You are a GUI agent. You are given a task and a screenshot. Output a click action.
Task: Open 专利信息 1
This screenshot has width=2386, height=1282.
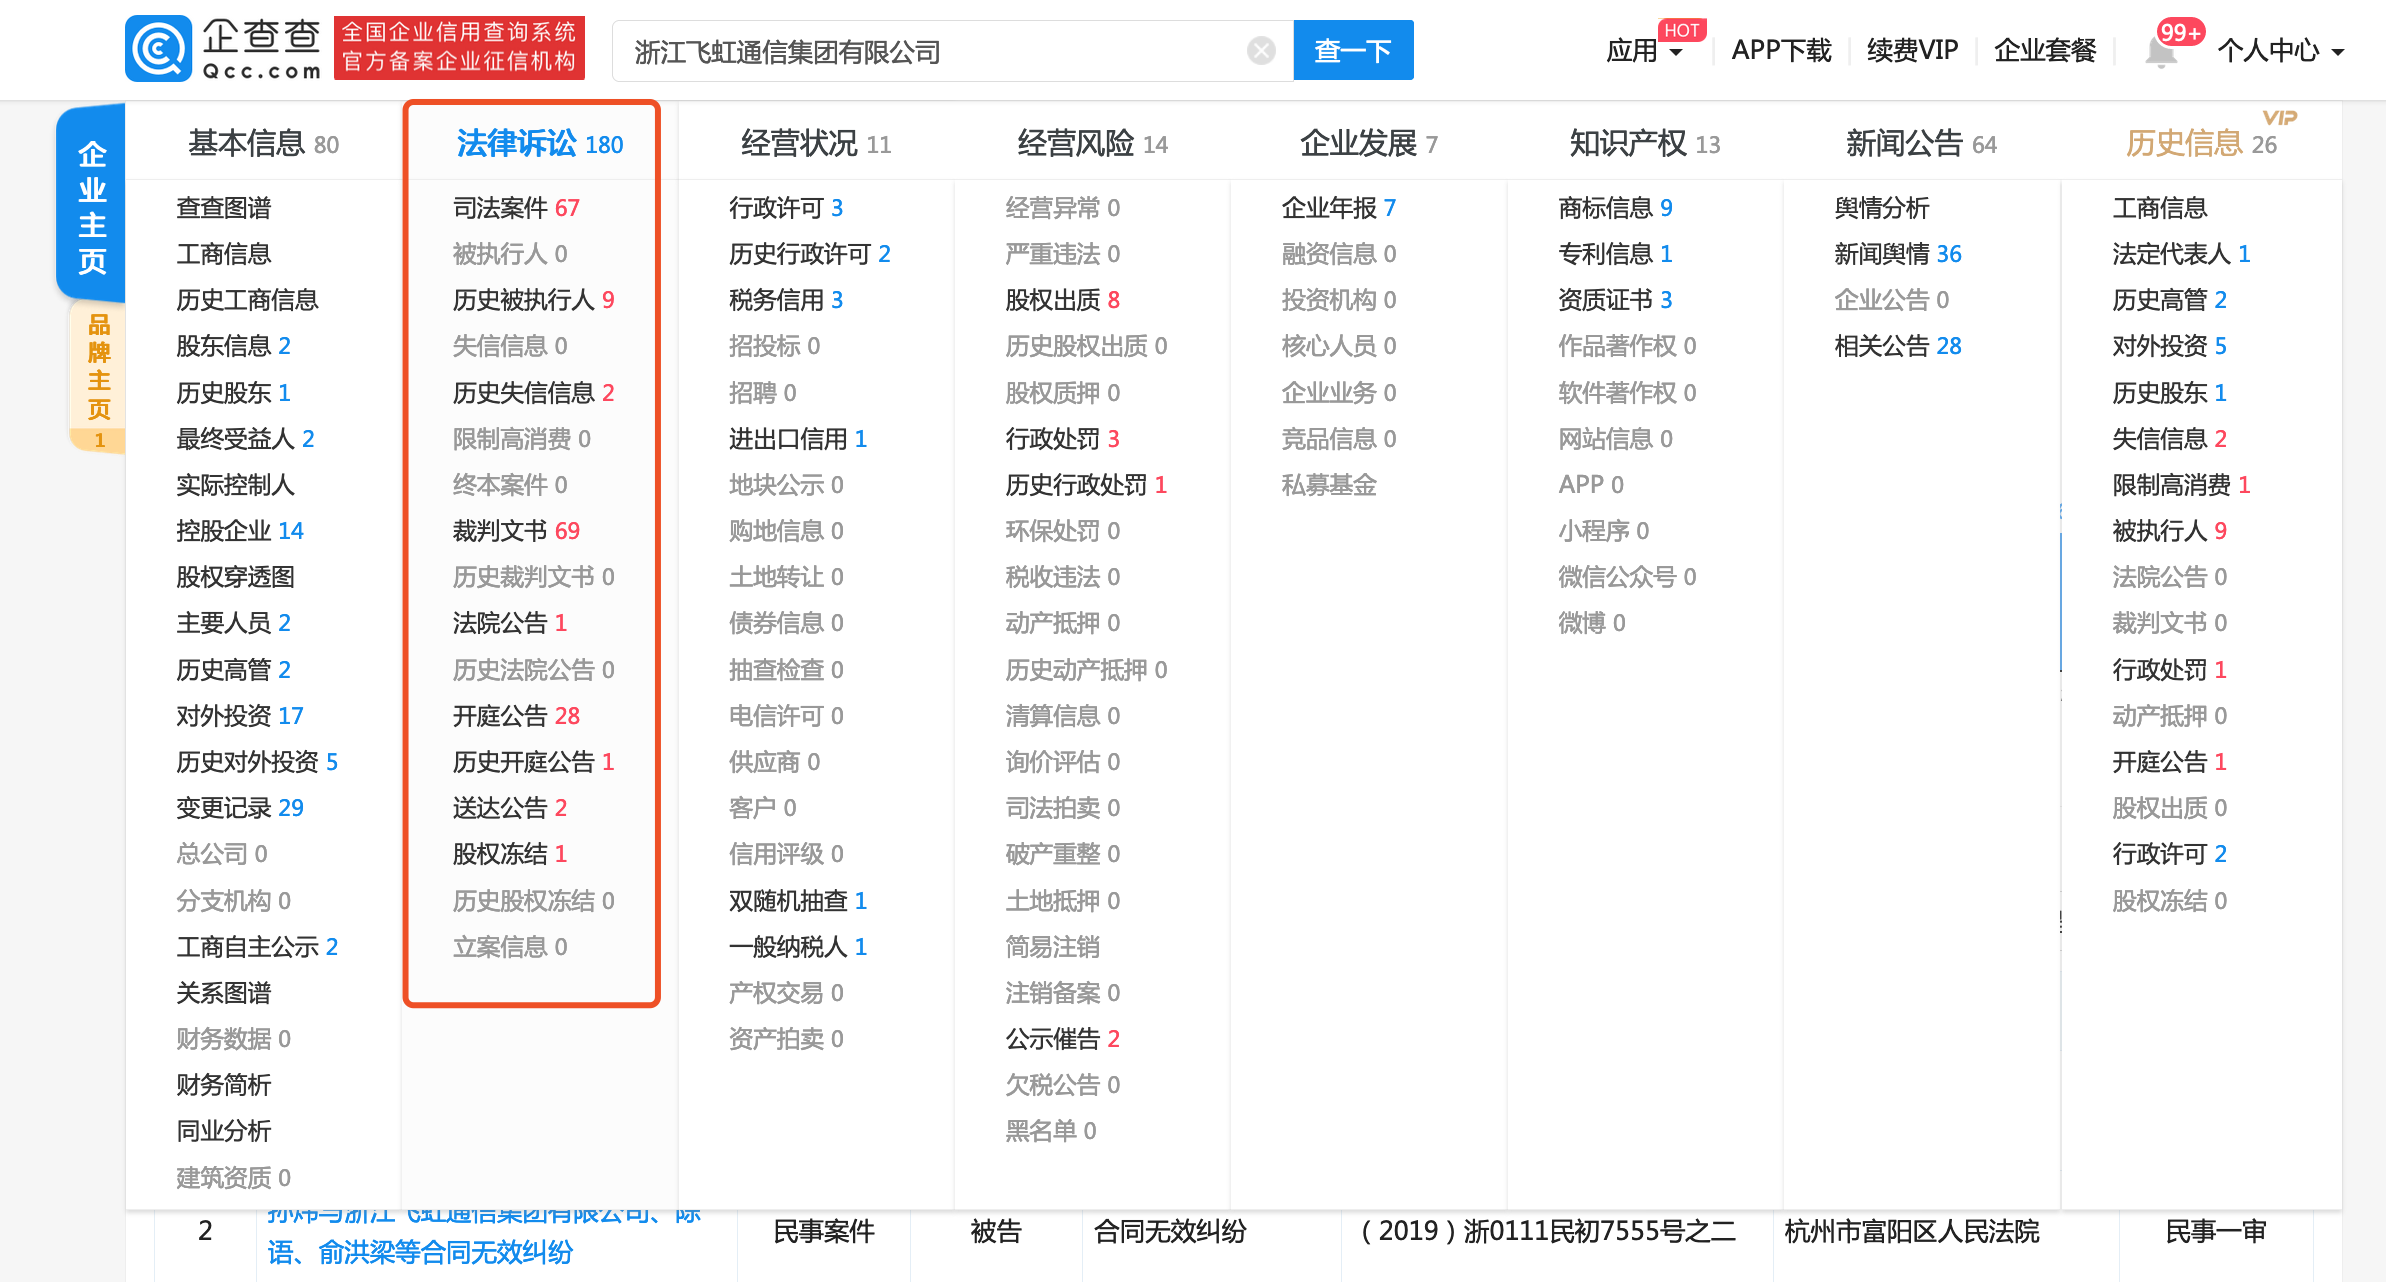(x=1615, y=254)
